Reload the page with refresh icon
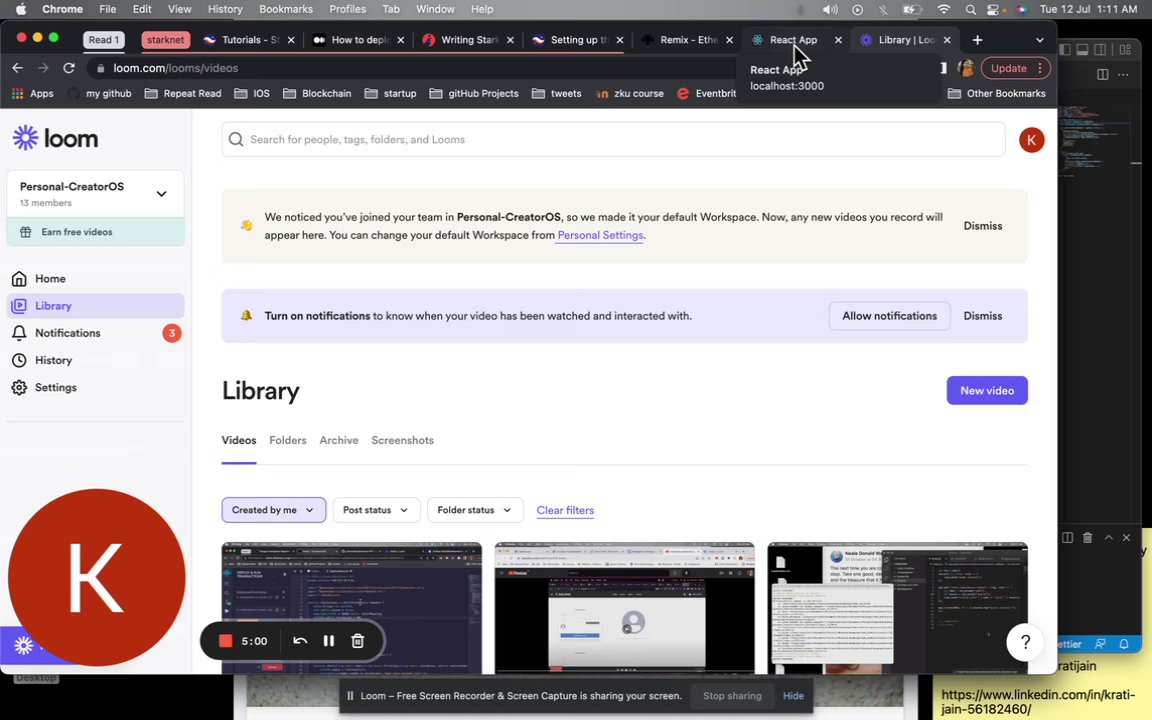Image resolution: width=1152 pixels, height=720 pixels. tap(69, 68)
